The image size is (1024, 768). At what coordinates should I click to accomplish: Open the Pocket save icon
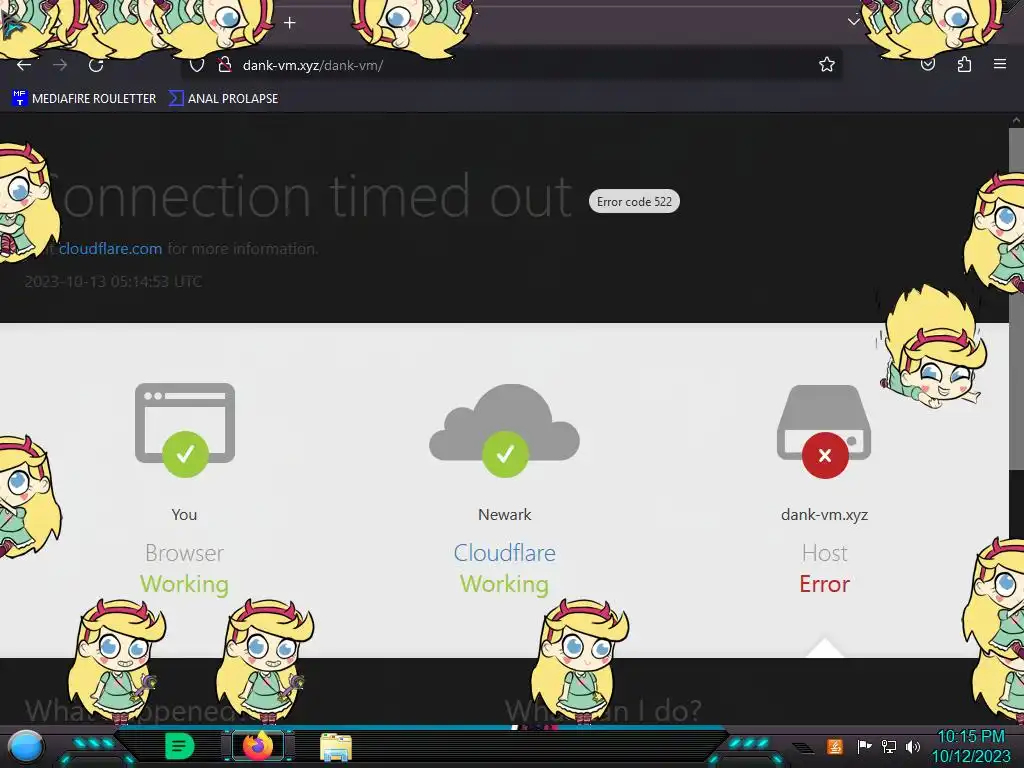tap(927, 64)
